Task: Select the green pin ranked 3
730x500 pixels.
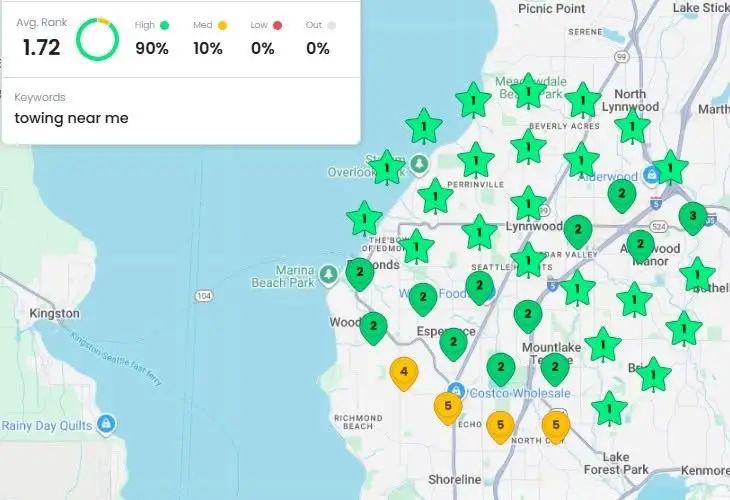Action: 693,217
